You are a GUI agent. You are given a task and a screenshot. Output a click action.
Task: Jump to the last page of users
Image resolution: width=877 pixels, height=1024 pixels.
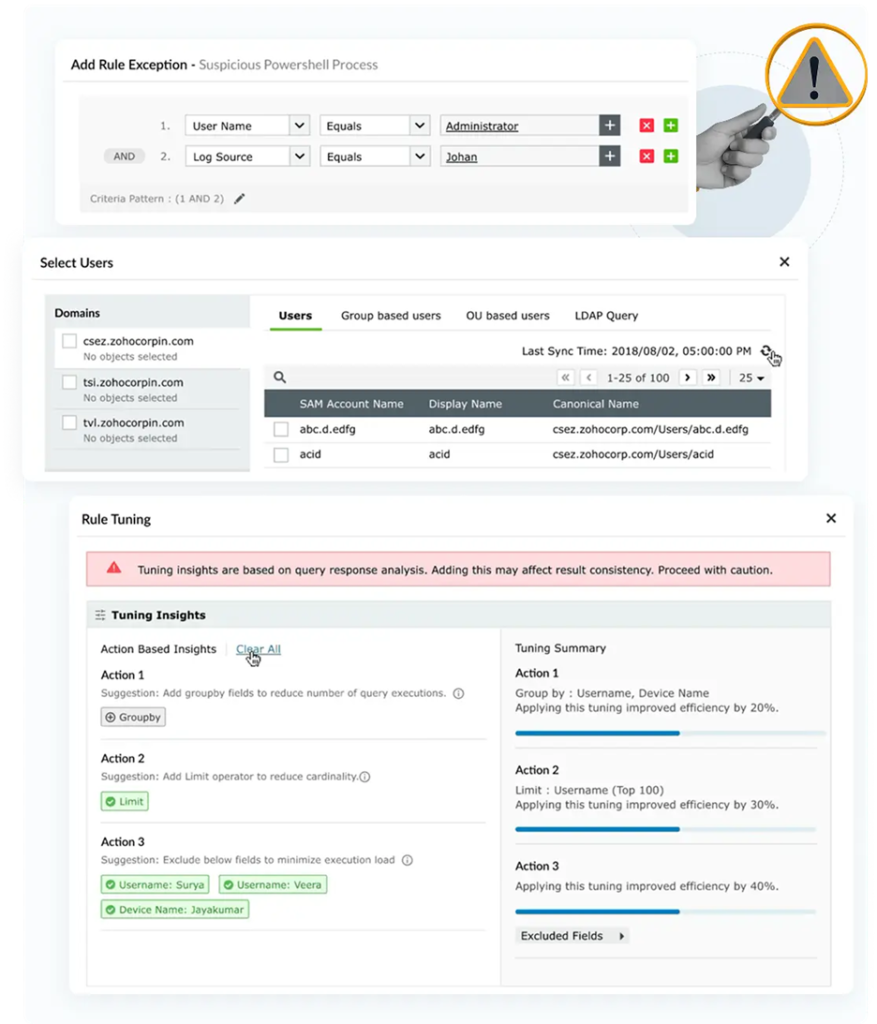(x=711, y=378)
